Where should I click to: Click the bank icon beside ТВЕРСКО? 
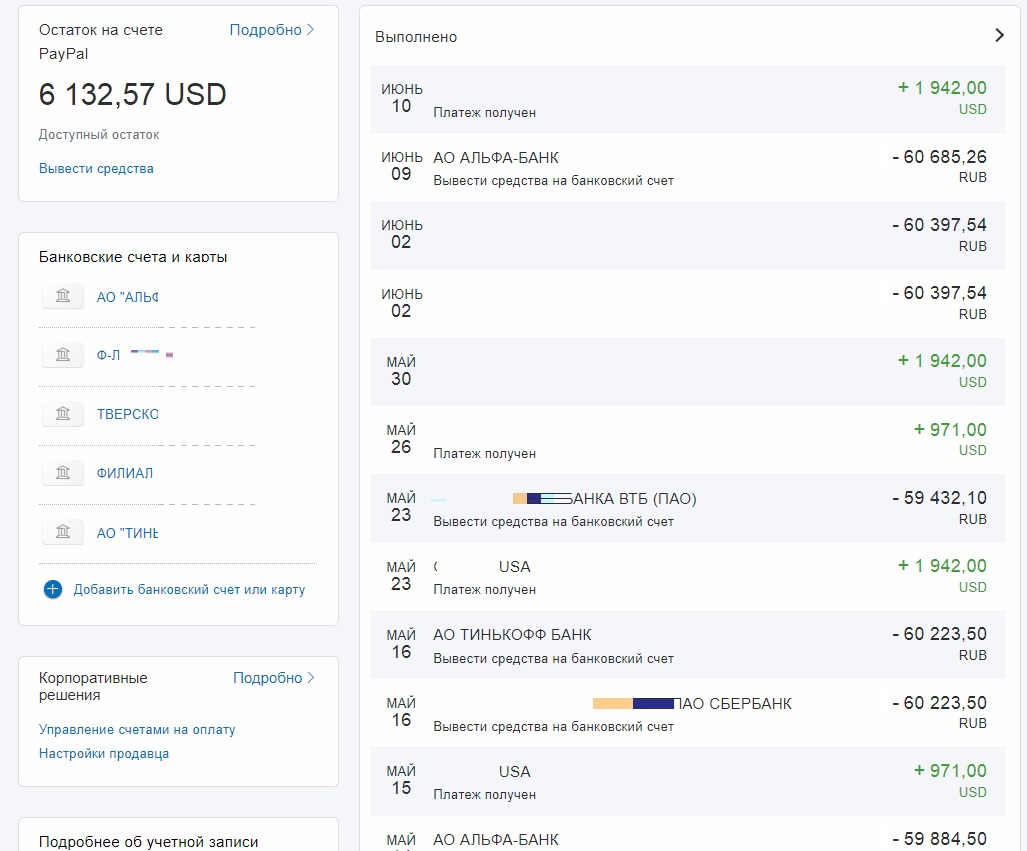[x=63, y=413]
